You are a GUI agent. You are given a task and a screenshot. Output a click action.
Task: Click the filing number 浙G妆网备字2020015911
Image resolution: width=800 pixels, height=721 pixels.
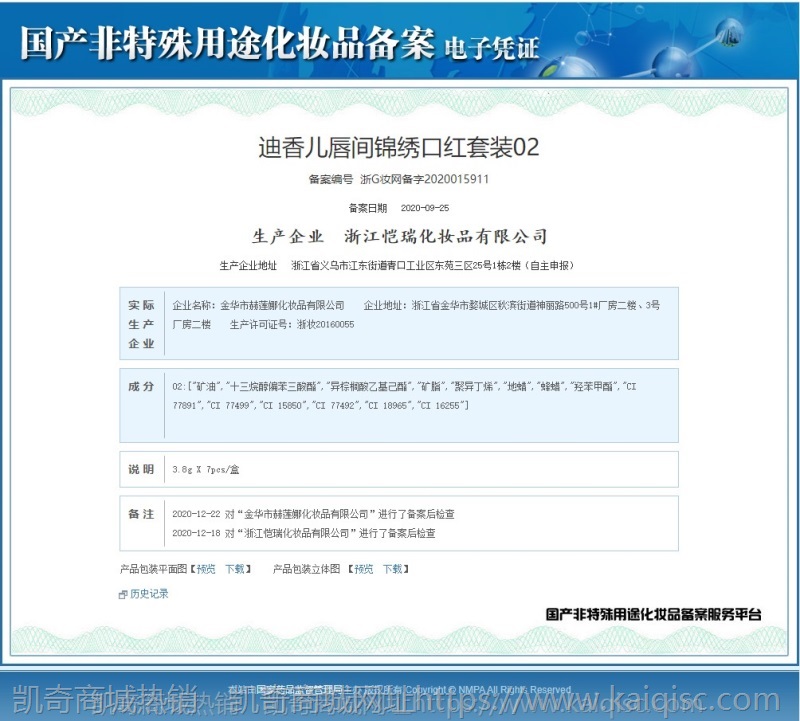coord(424,179)
